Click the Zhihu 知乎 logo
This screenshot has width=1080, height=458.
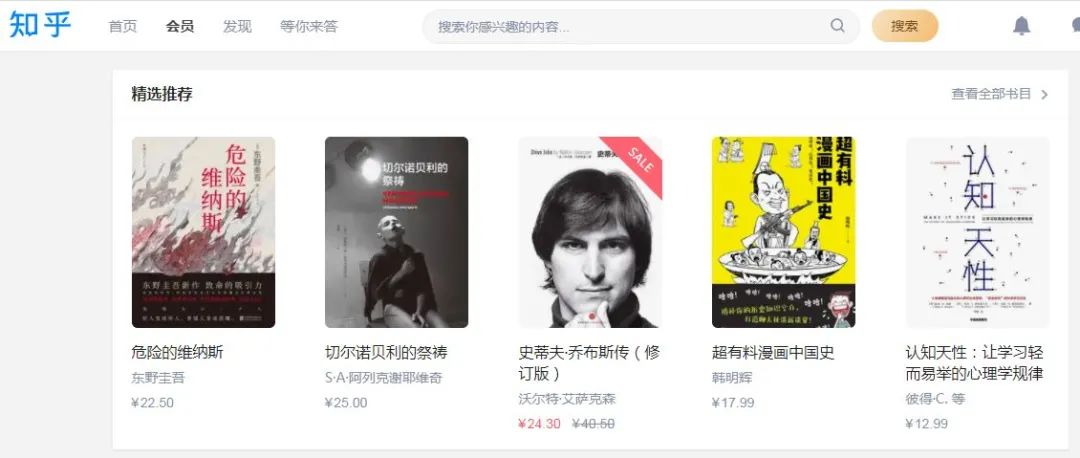pyautogui.click(x=40, y=25)
